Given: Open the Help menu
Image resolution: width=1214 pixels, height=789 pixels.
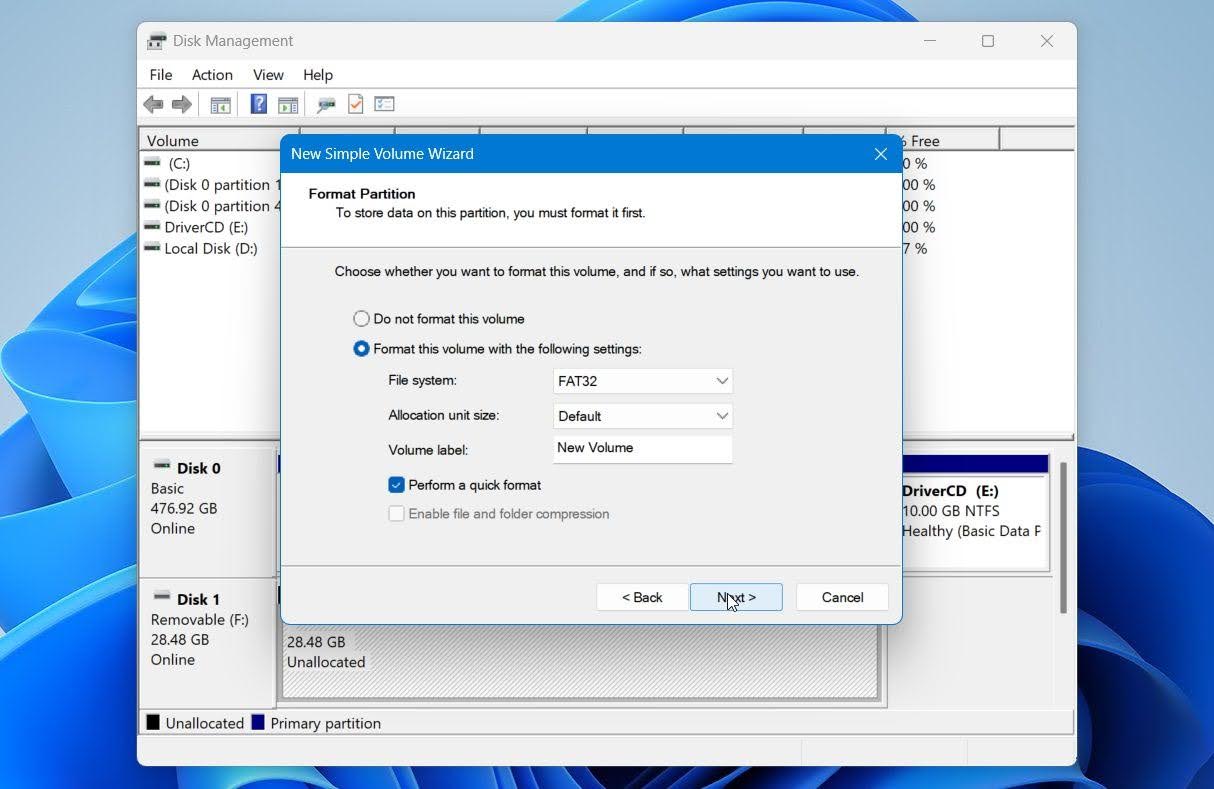Looking at the screenshot, I should point(318,75).
